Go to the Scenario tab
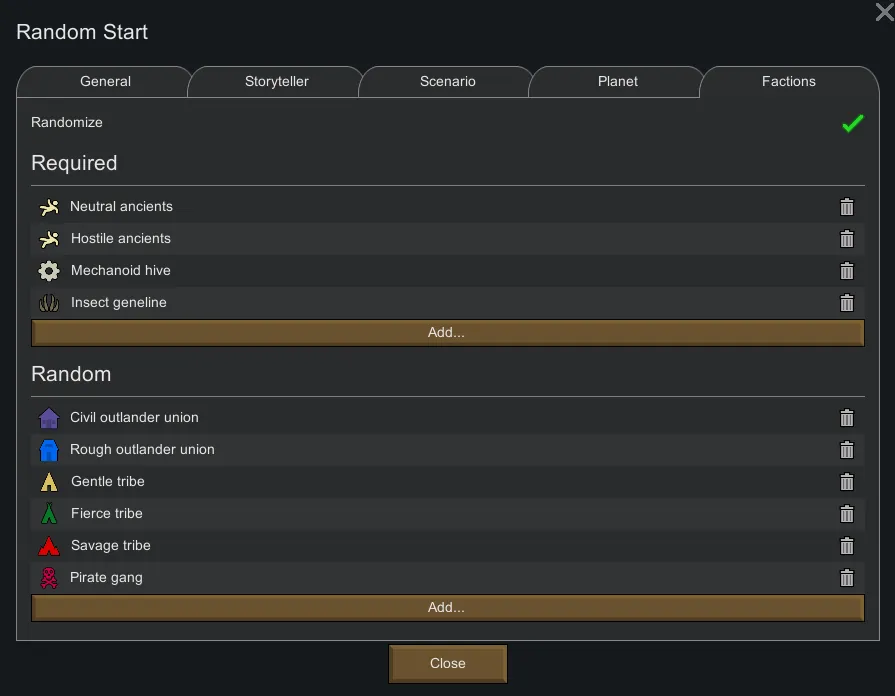895x696 pixels. (447, 82)
